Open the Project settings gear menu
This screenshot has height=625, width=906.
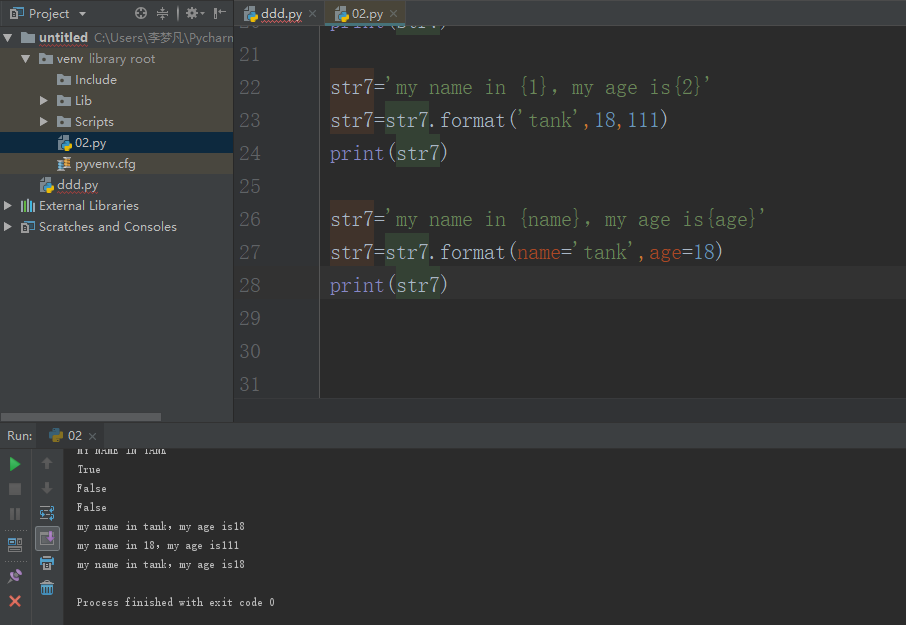pyautogui.click(x=193, y=13)
